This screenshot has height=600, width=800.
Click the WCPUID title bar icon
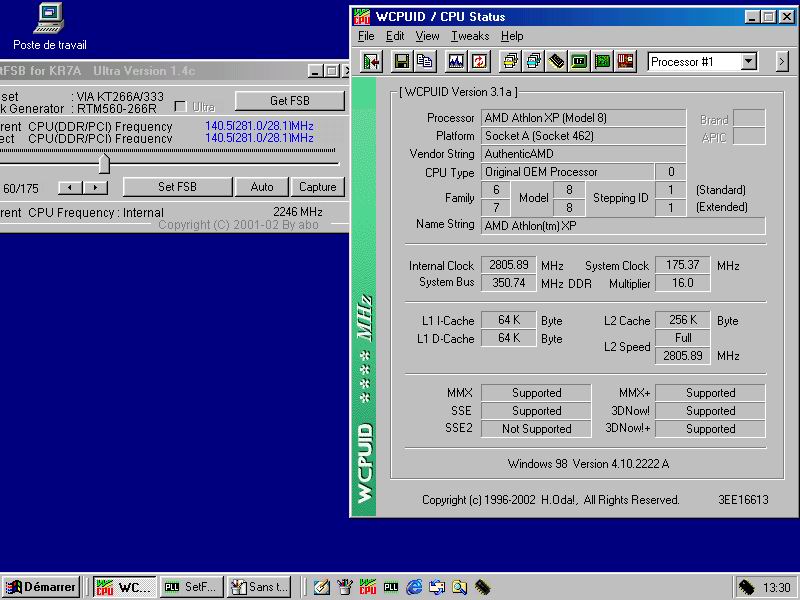click(x=362, y=17)
